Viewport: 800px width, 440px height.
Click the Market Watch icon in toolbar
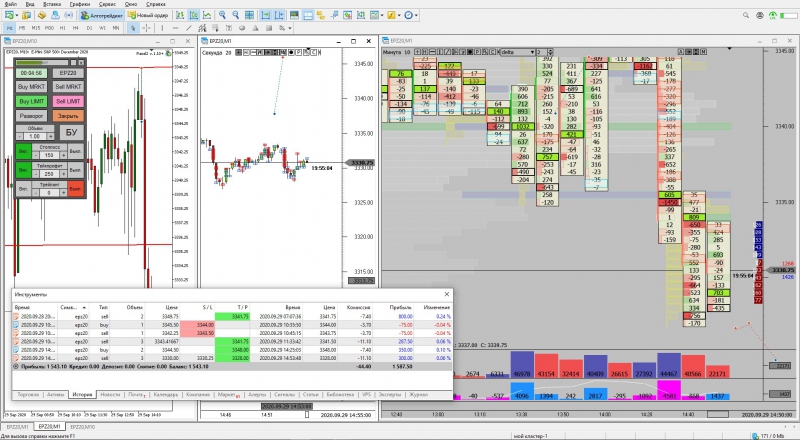[42, 15]
